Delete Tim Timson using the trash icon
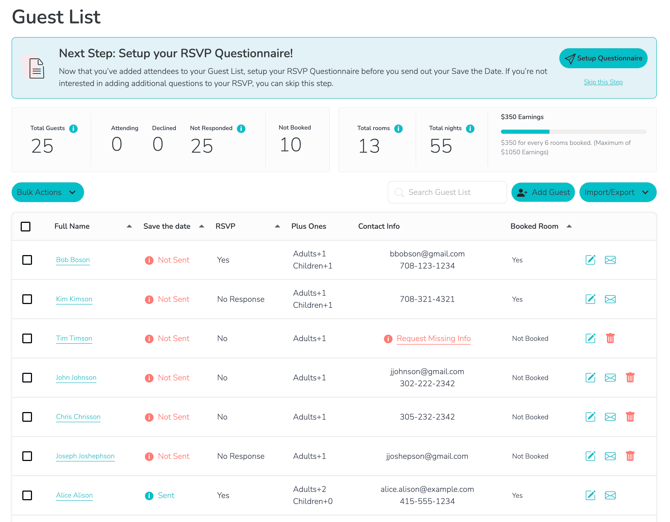 pos(610,338)
